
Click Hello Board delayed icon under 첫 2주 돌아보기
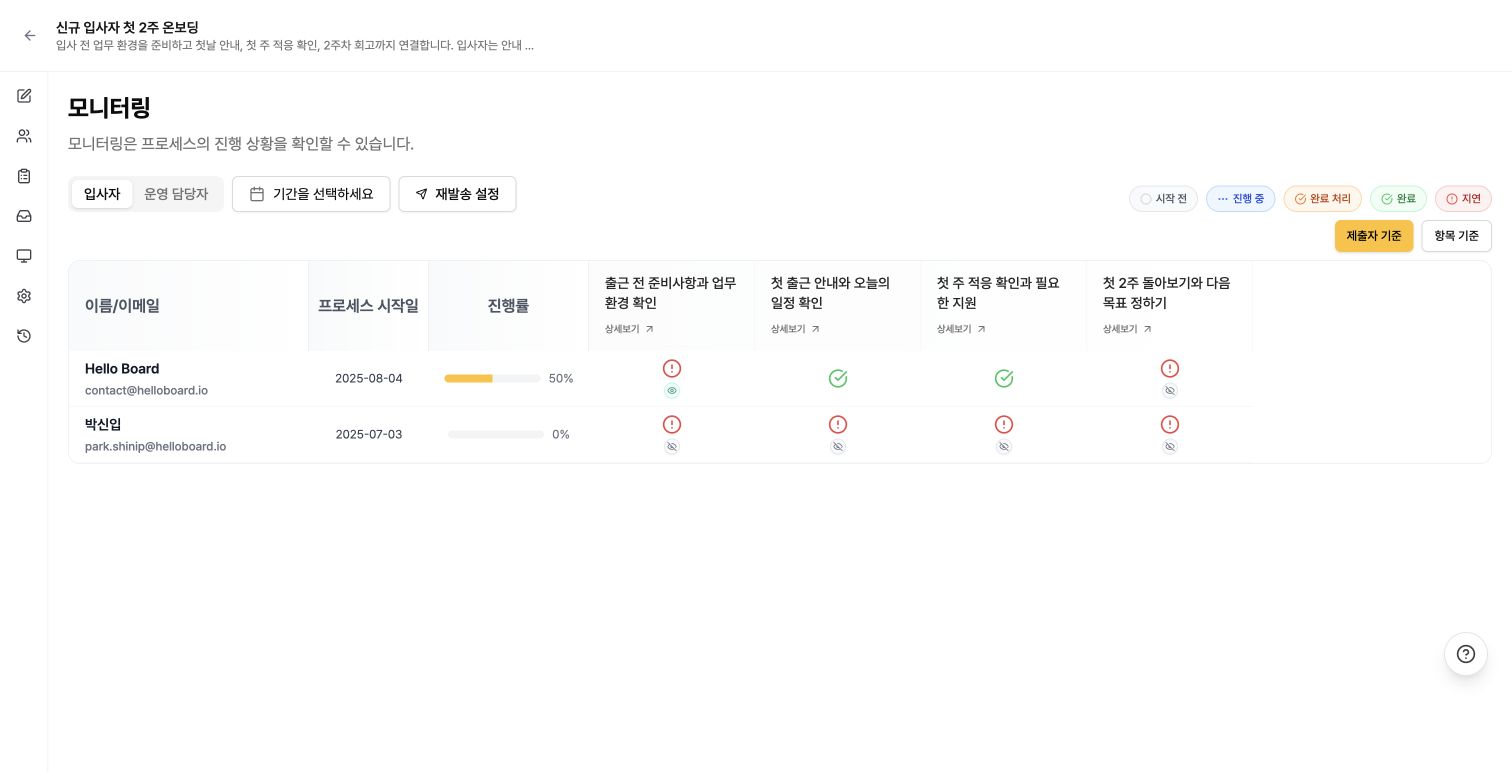1170,368
